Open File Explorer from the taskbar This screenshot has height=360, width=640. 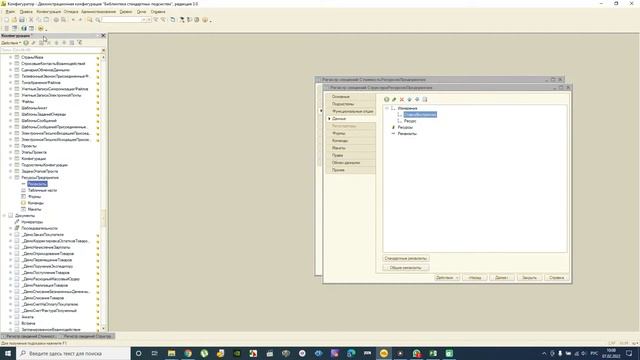tap(171, 353)
